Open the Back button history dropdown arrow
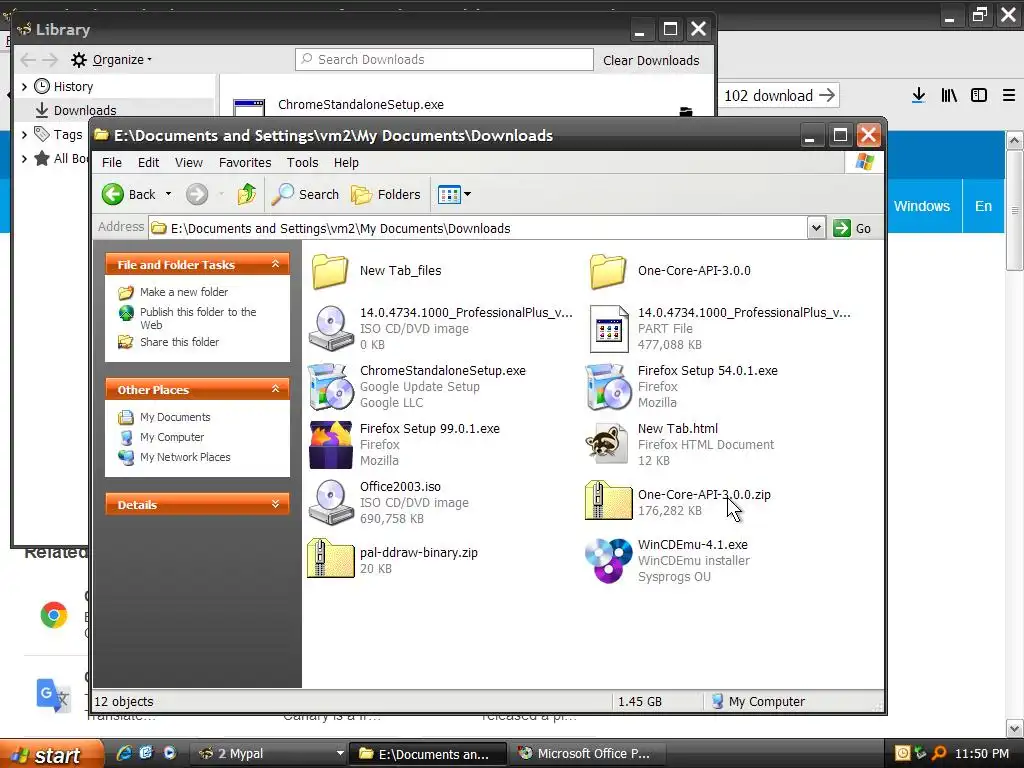 [168, 194]
